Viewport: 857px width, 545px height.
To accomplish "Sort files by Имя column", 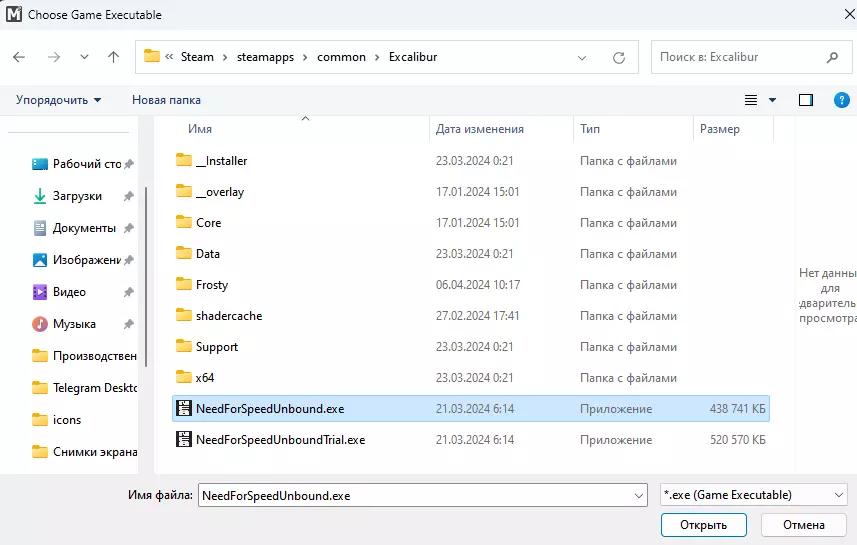I will [x=200, y=129].
